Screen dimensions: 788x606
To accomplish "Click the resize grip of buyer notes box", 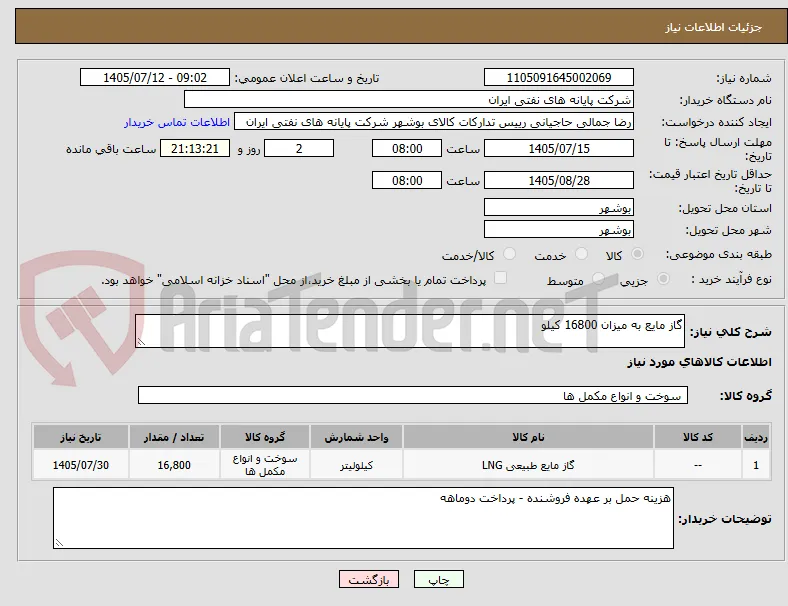I will click(x=59, y=543).
